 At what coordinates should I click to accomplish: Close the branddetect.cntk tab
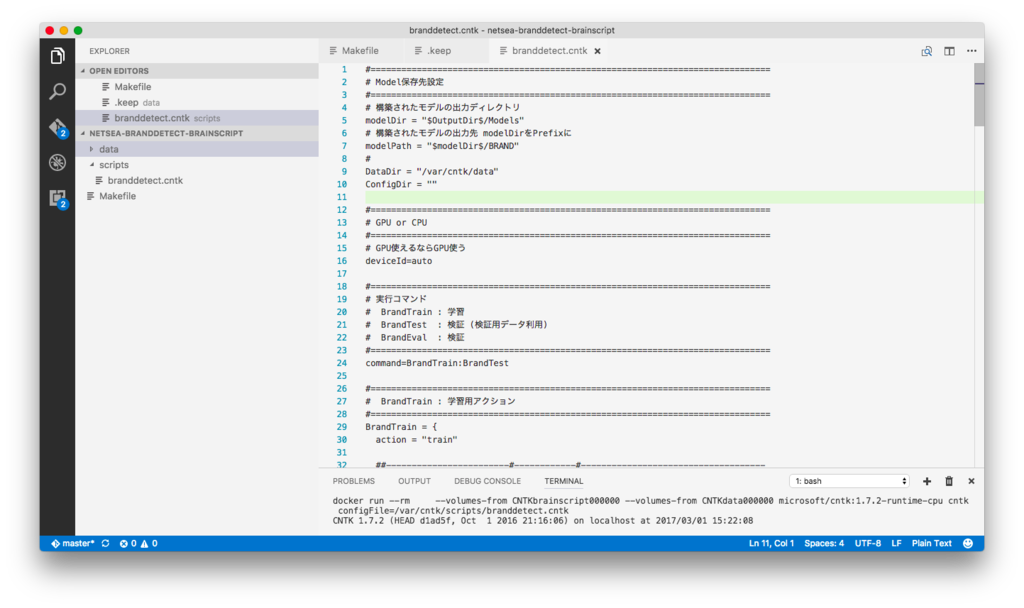point(598,51)
